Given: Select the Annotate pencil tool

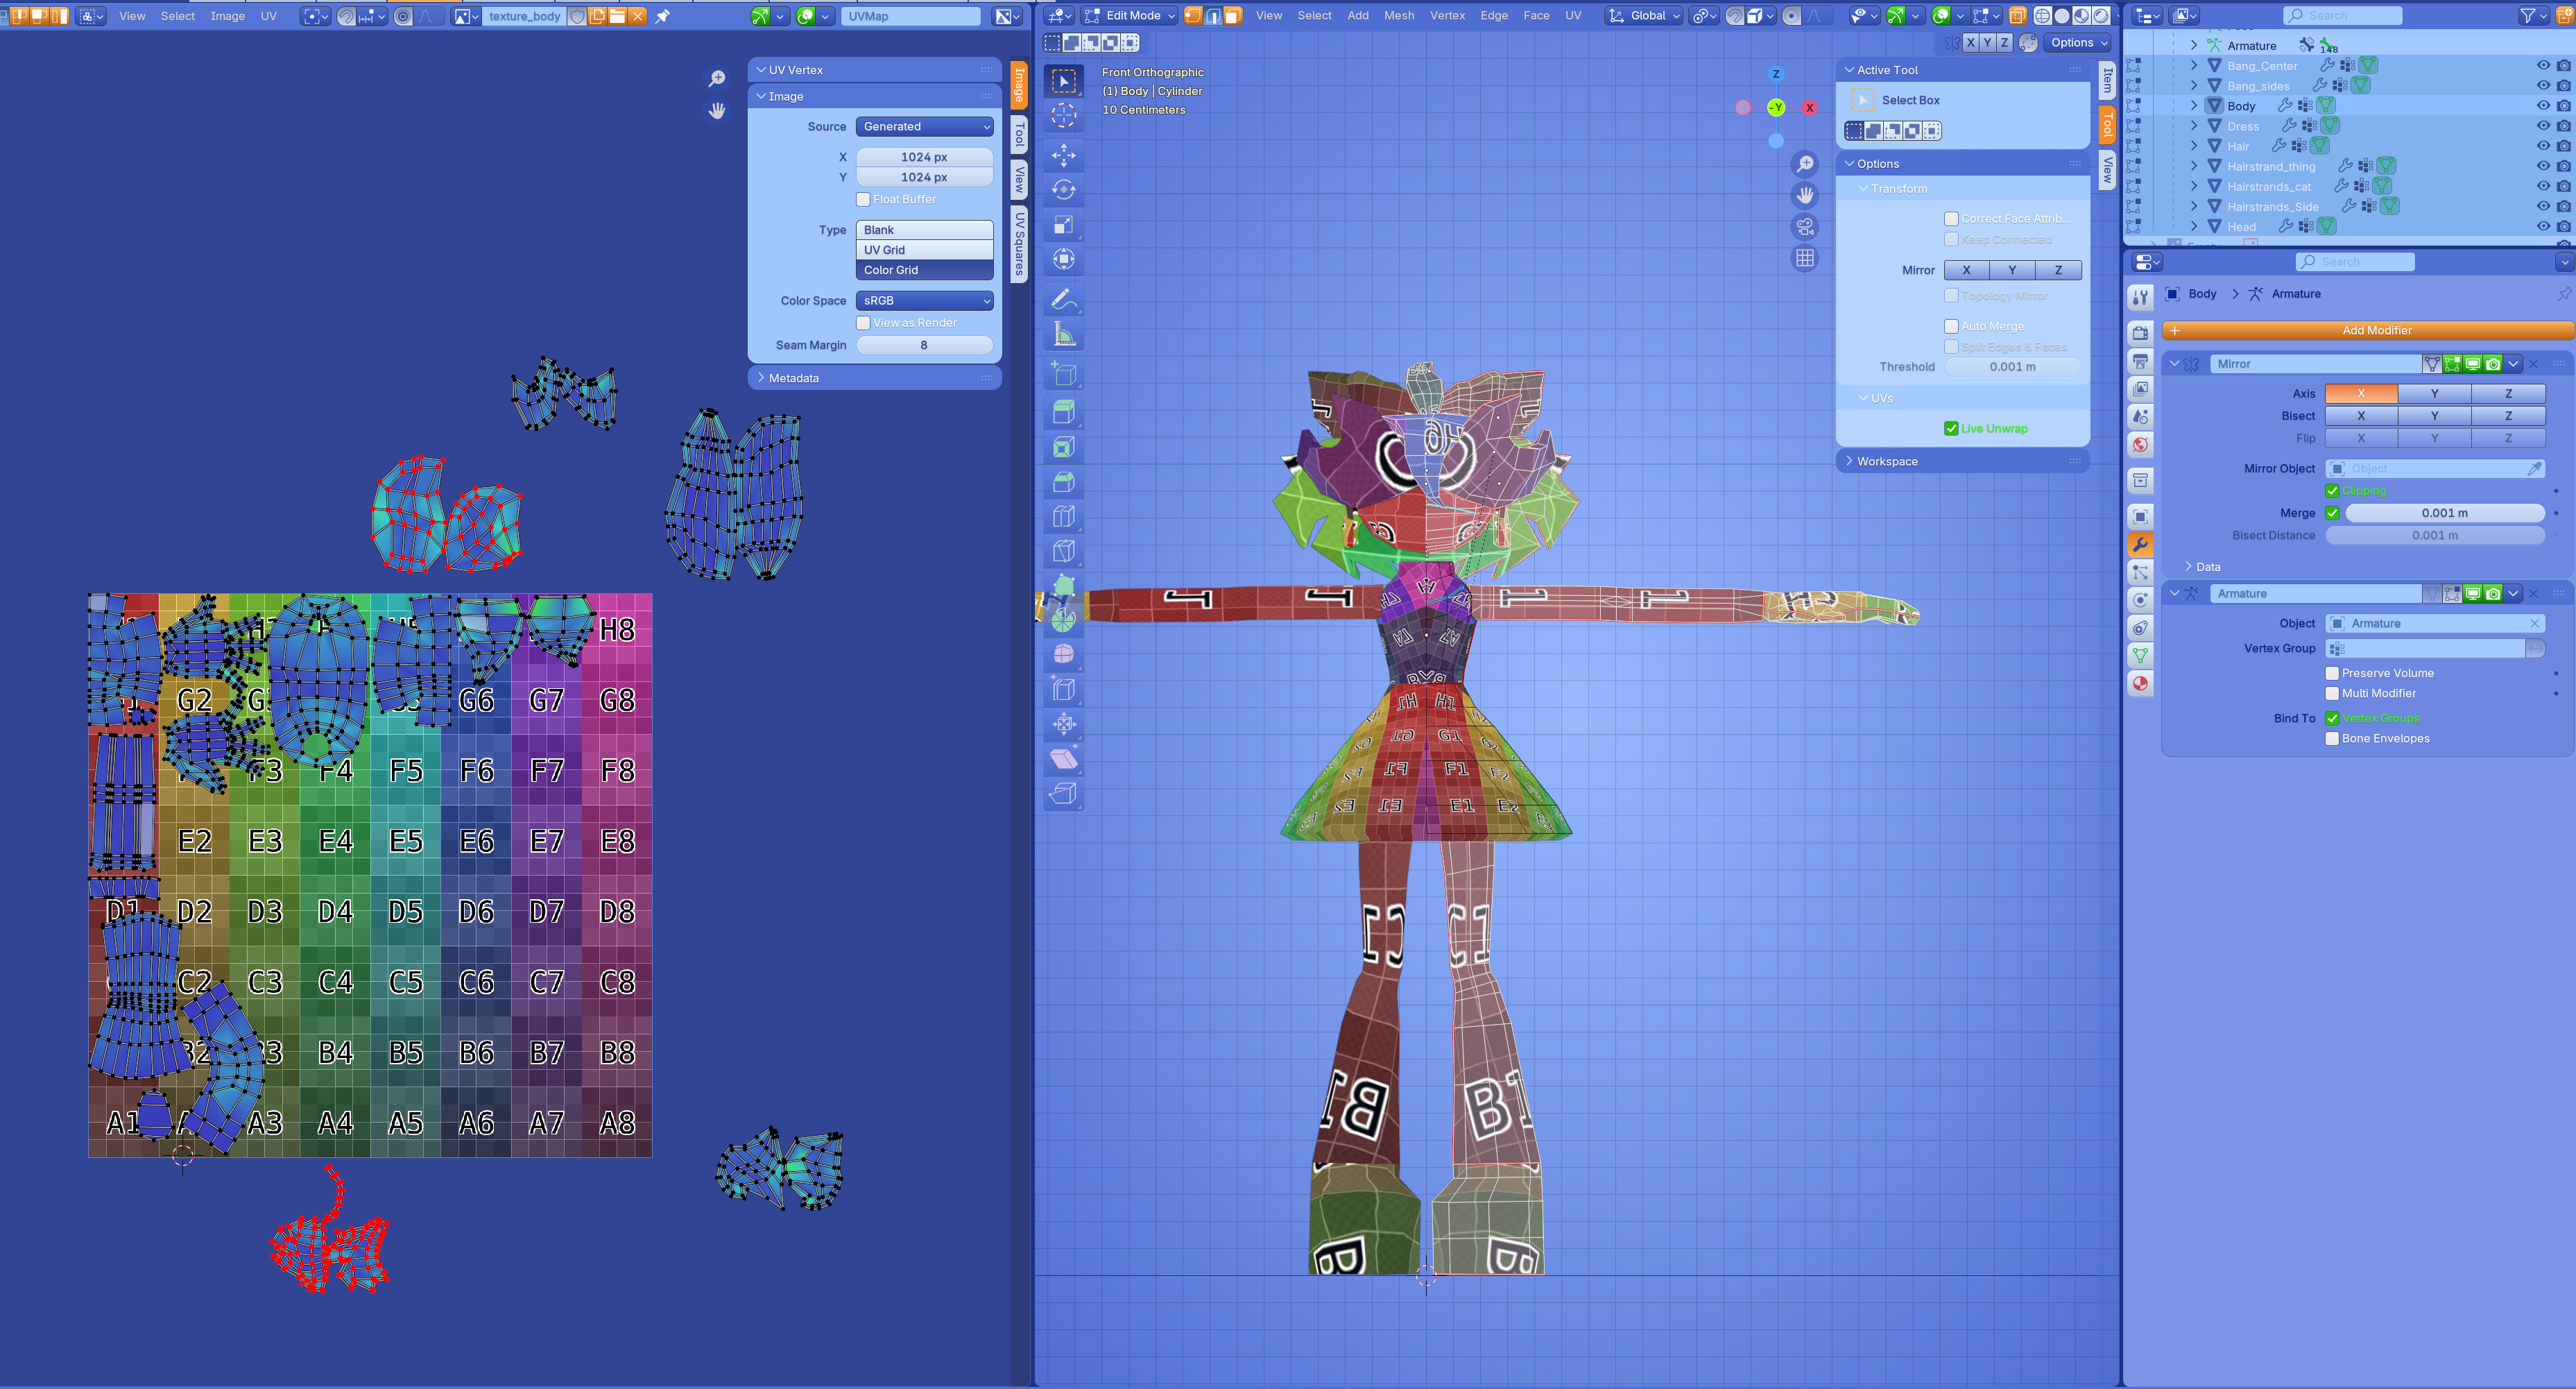Looking at the screenshot, I should pyautogui.click(x=1063, y=299).
